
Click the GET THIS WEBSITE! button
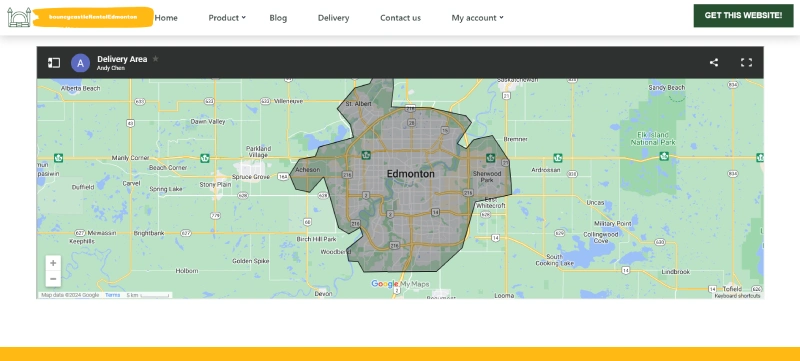coord(743,16)
